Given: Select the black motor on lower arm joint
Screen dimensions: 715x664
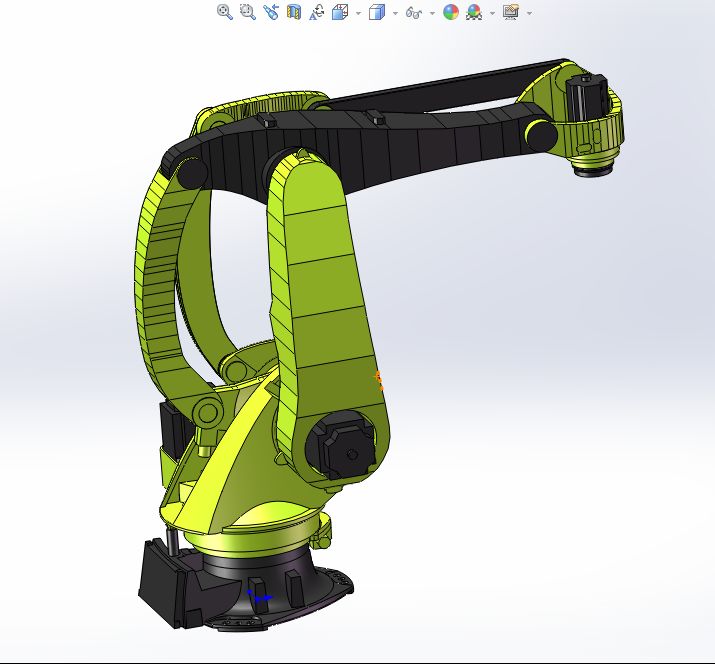Looking at the screenshot, I should (x=342, y=445).
